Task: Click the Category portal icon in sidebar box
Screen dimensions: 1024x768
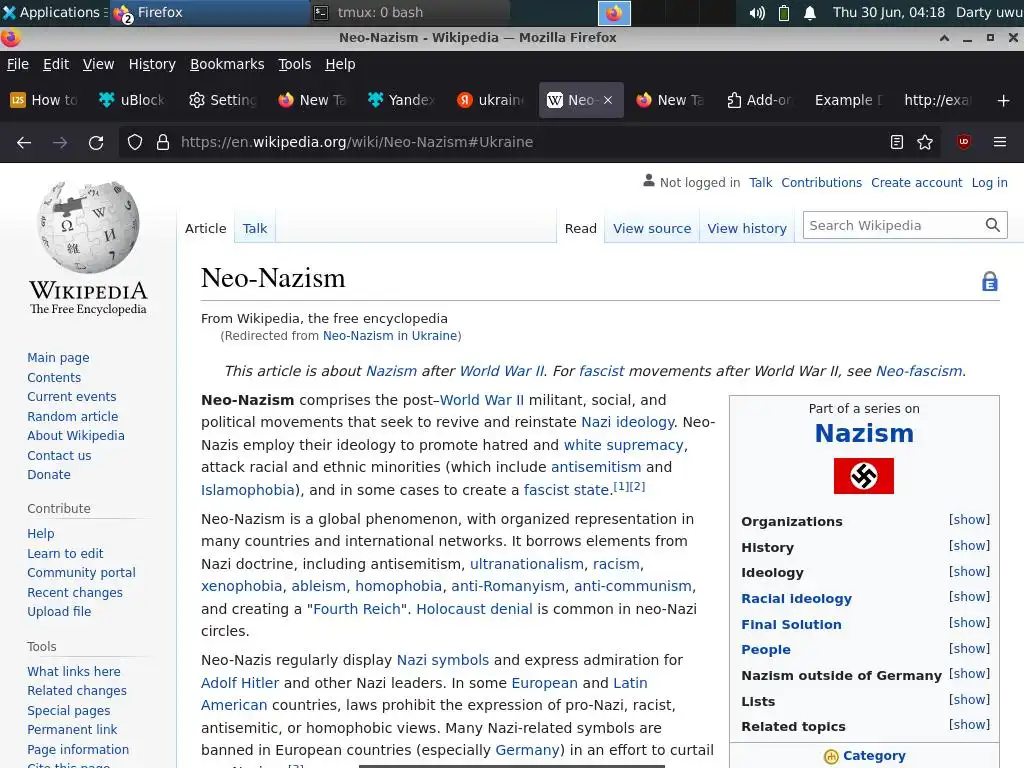Action: 831,756
